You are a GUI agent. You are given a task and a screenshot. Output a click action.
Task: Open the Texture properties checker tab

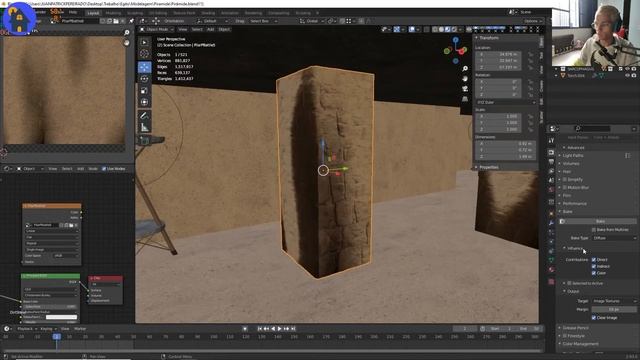pos(551,282)
